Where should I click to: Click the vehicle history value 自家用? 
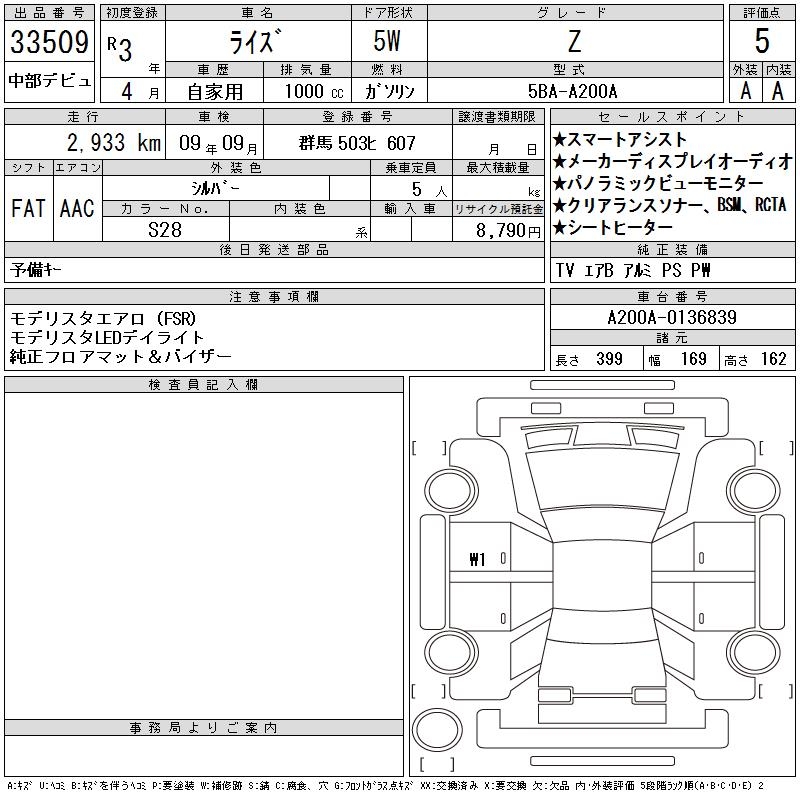coord(215,92)
